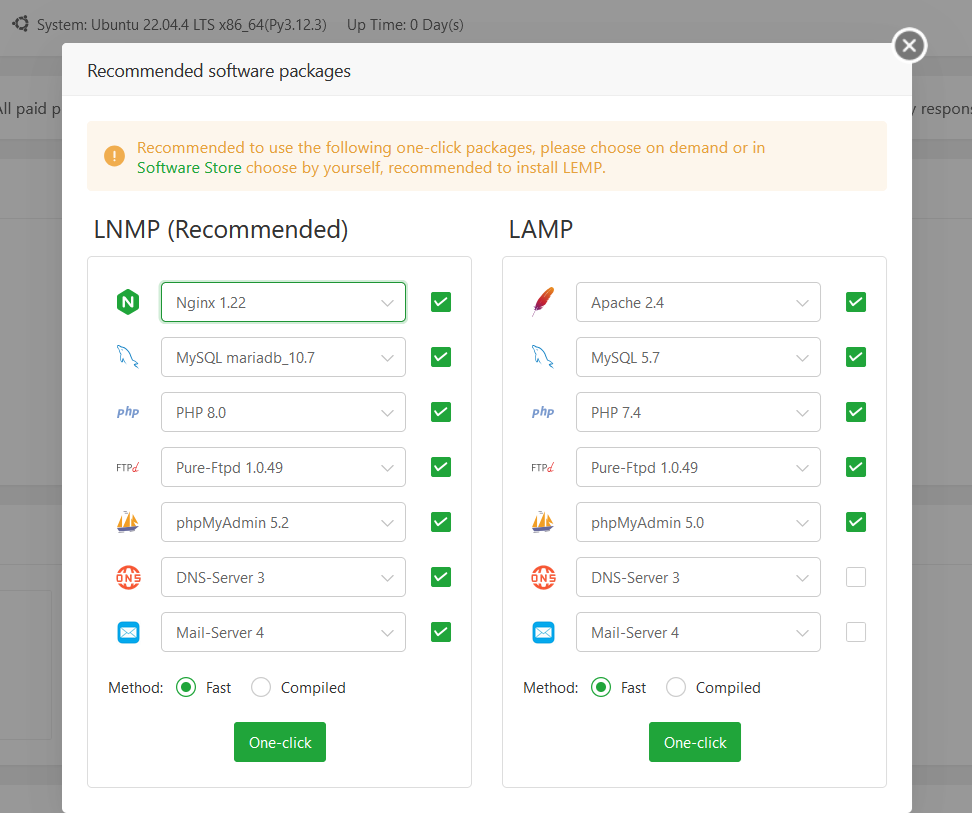Uncheck LNMP DNS-Server 3 checkbox
The height and width of the screenshot is (813, 972).
pyautogui.click(x=441, y=577)
